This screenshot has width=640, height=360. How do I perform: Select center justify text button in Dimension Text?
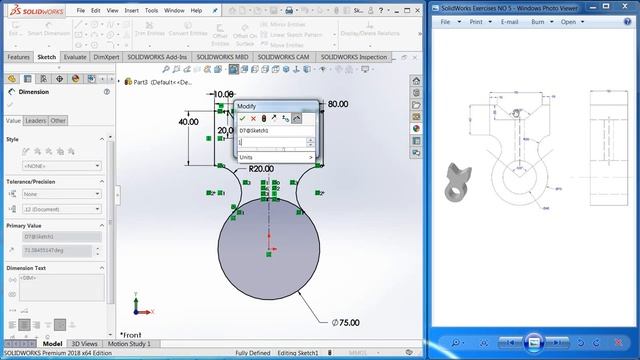[24, 325]
